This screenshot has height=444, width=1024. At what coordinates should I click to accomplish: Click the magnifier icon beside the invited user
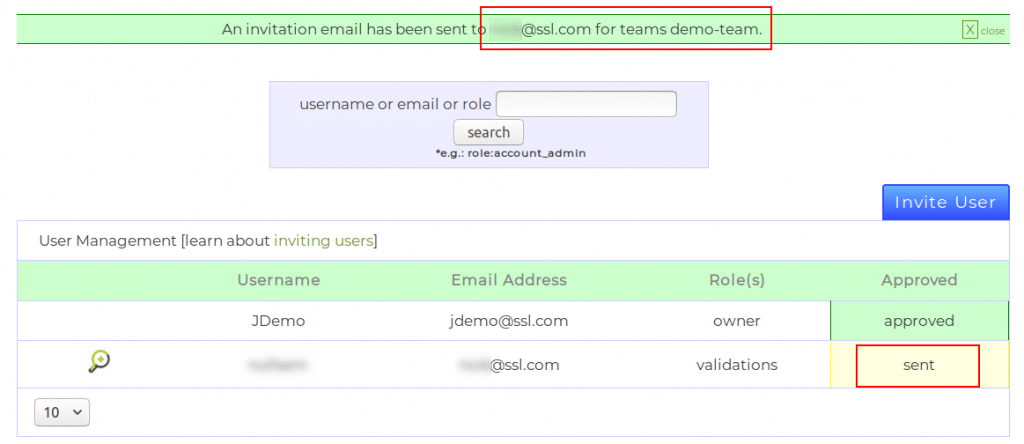[x=99, y=362]
